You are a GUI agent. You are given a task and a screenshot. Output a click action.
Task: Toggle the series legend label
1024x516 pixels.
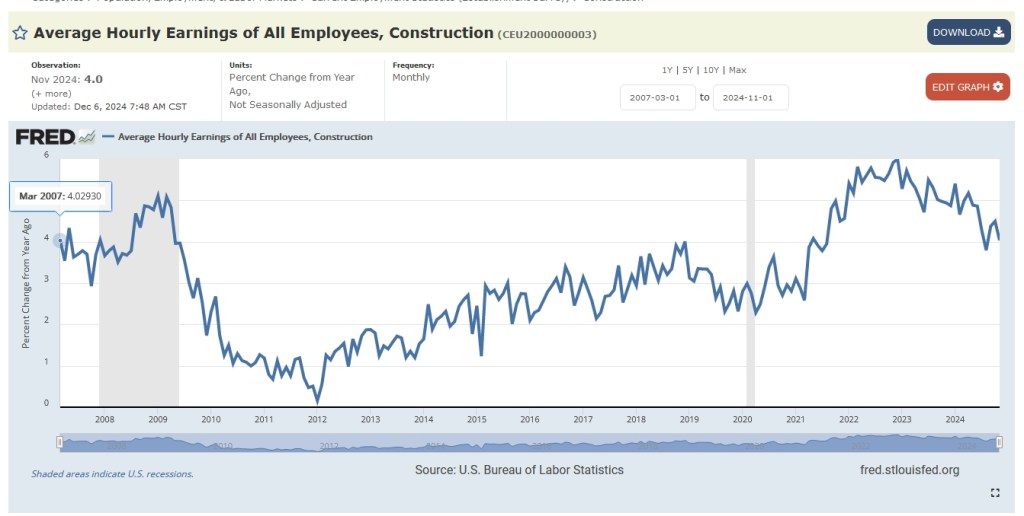click(x=245, y=137)
